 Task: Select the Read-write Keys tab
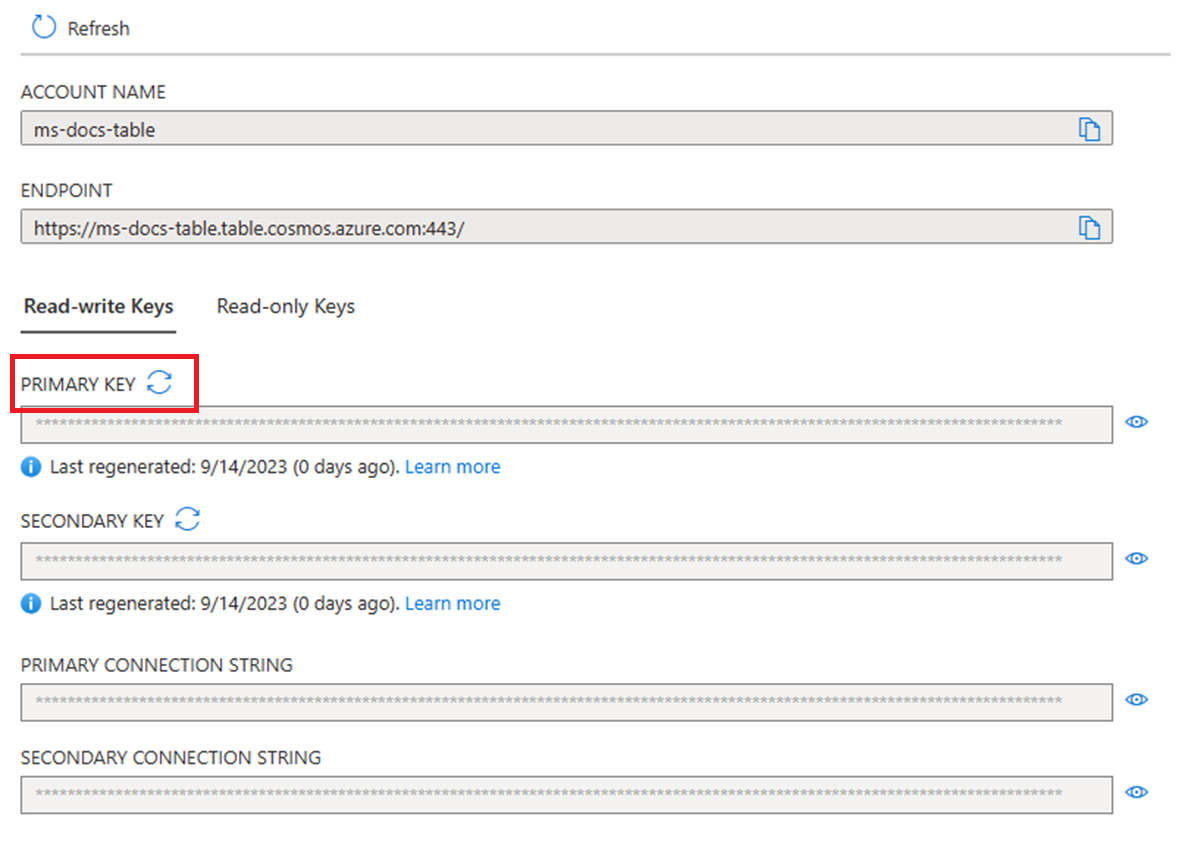(x=98, y=306)
